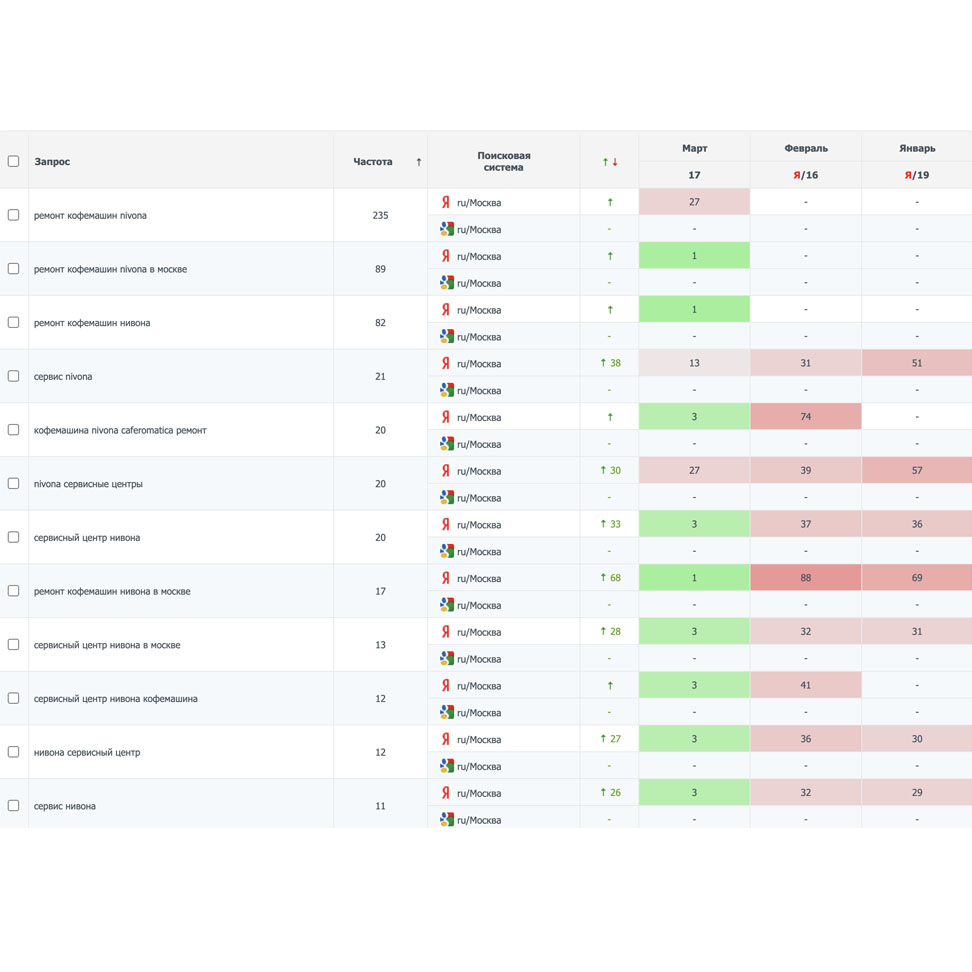Click the February position "41" cell

[x=806, y=685]
